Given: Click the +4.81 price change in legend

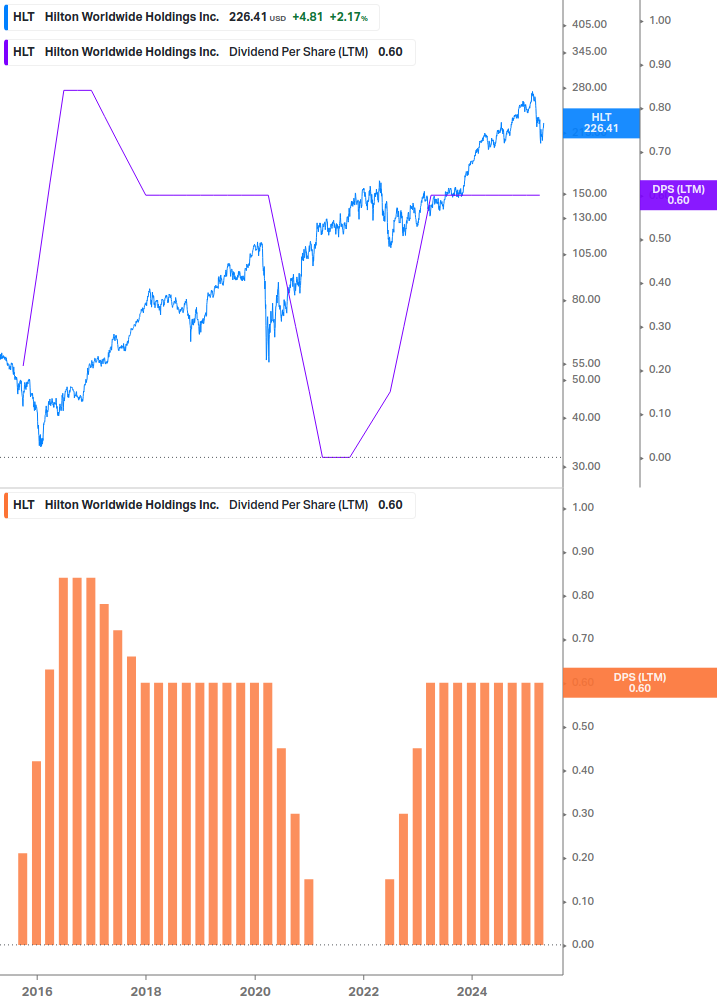Looking at the screenshot, I should (308, 17).
